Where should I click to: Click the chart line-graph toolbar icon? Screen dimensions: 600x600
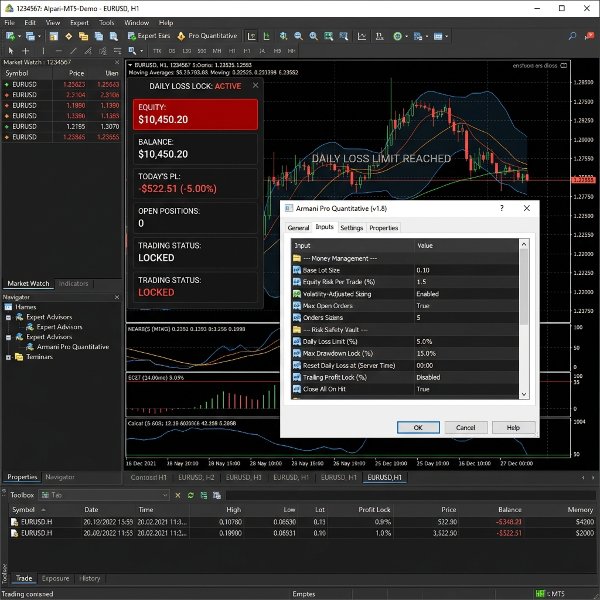(362, 36)
